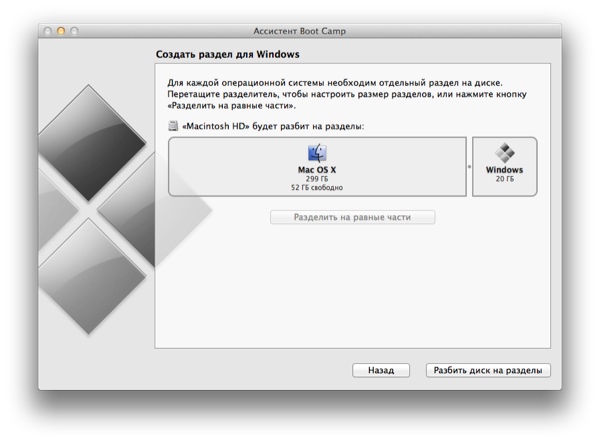Click the "Windows" partition label

(504, 170)
